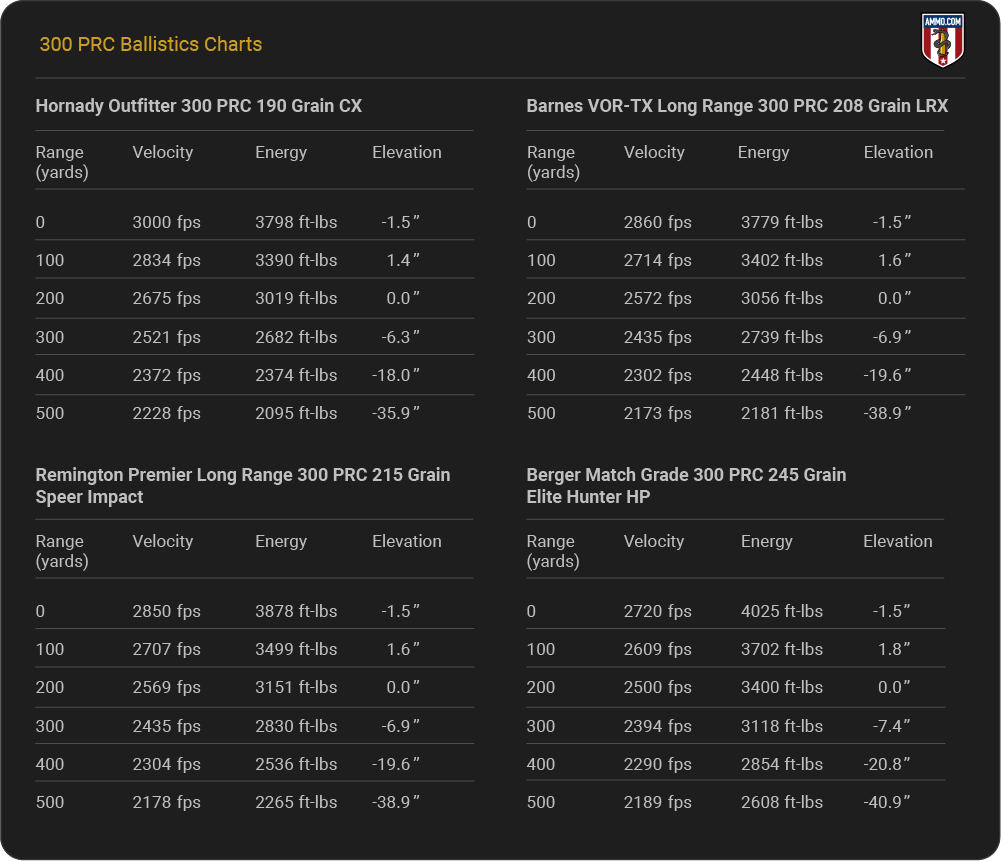Click the -18.0" elevation value

396,375
